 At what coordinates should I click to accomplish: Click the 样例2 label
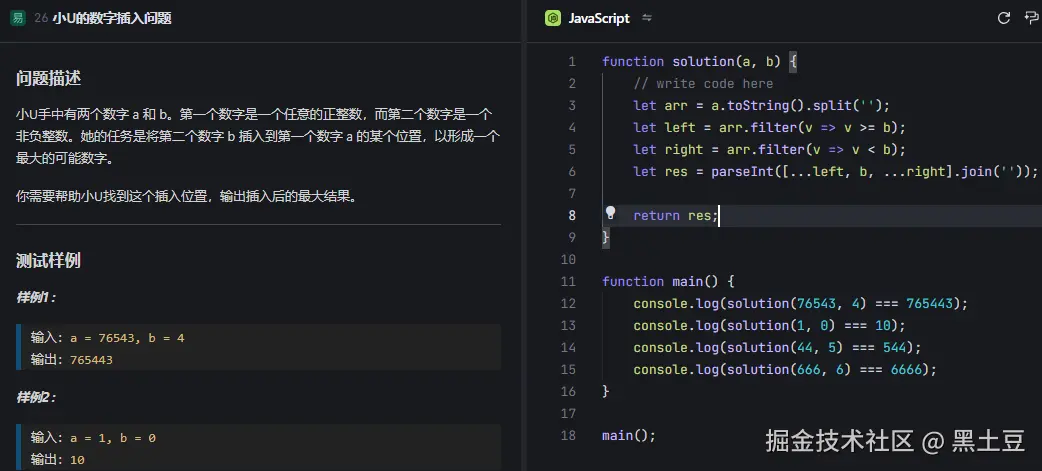(36, 397)
